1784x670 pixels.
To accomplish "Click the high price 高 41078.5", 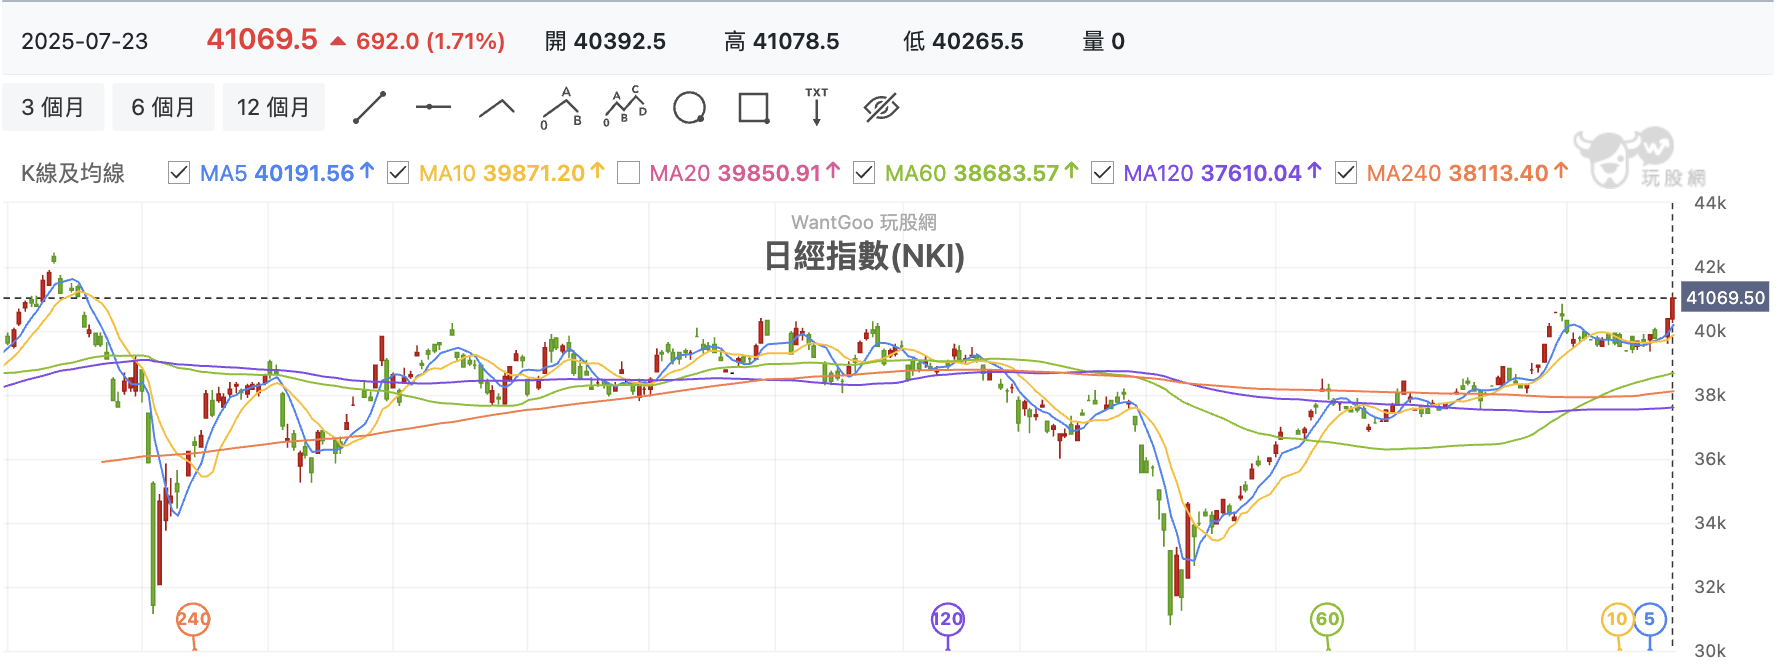I will [782, 42].
